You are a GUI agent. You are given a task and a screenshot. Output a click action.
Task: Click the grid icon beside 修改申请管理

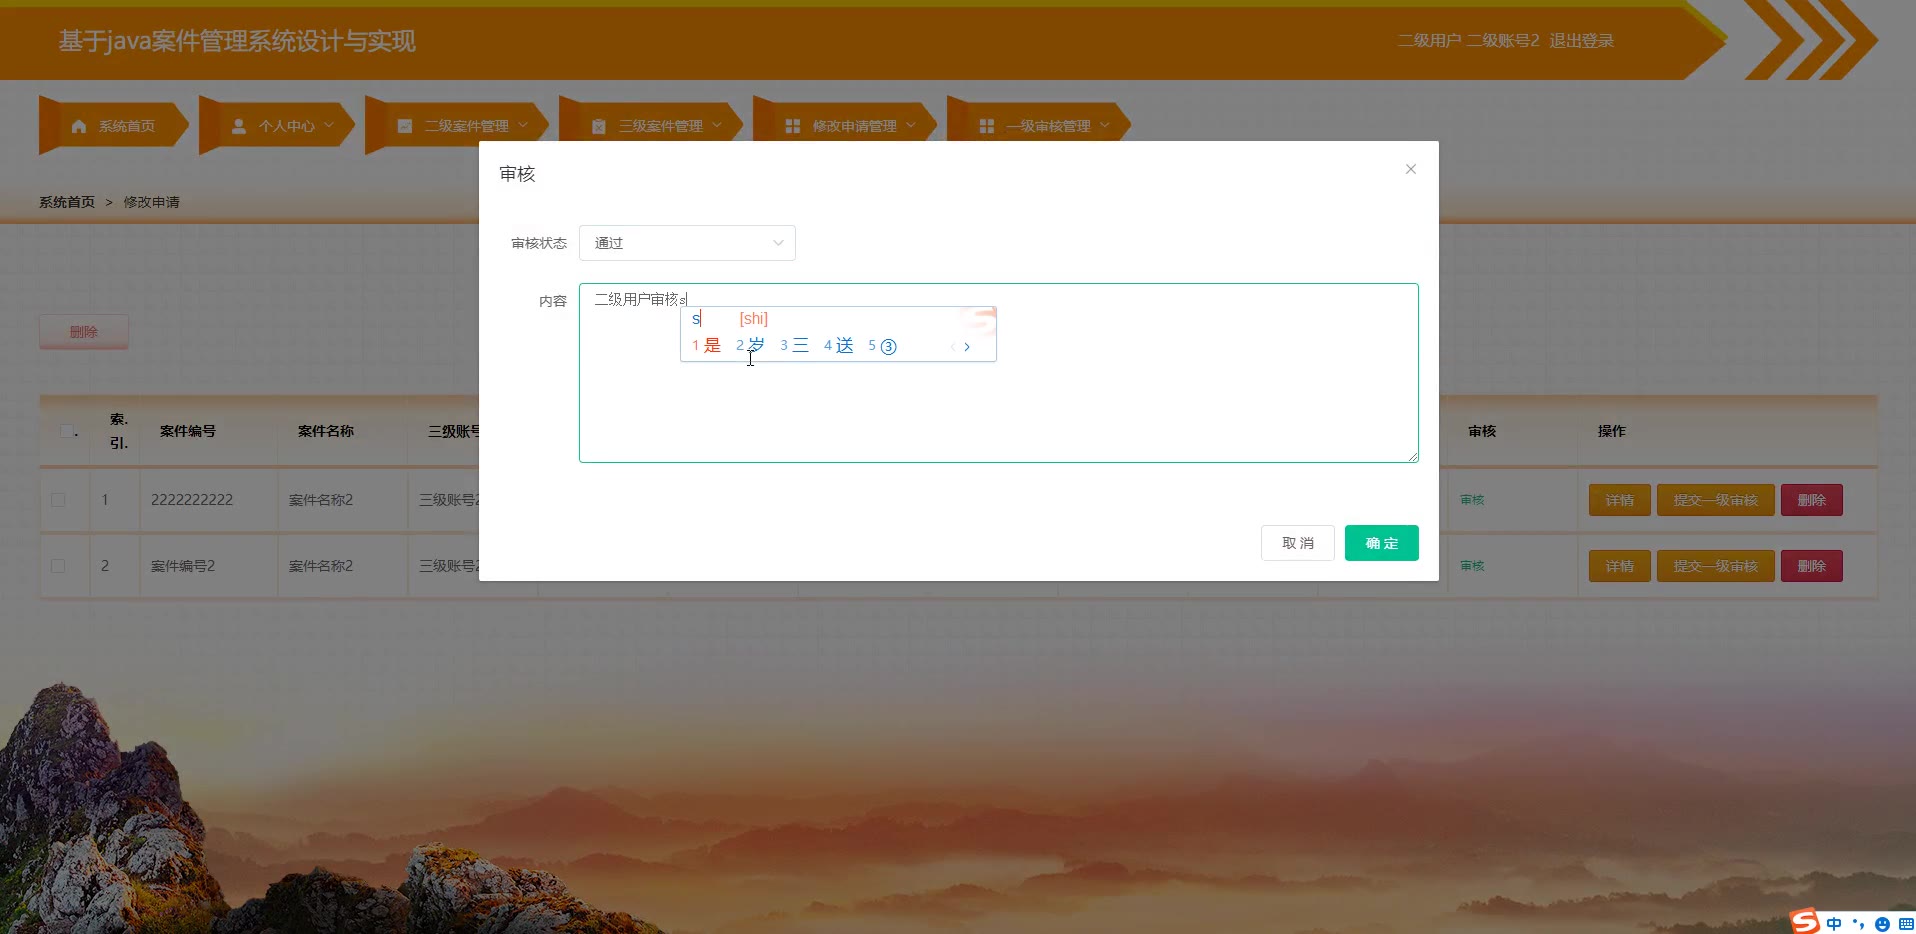tap(793, 126)
